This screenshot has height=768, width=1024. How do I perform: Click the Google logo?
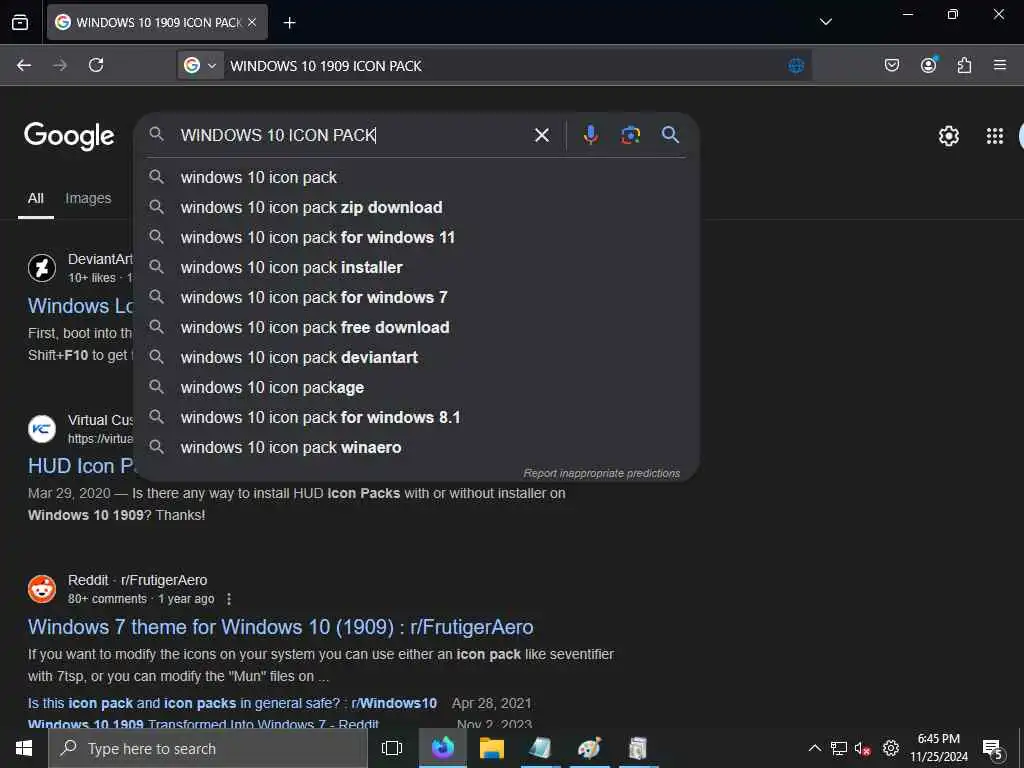(x=69, y=136)
